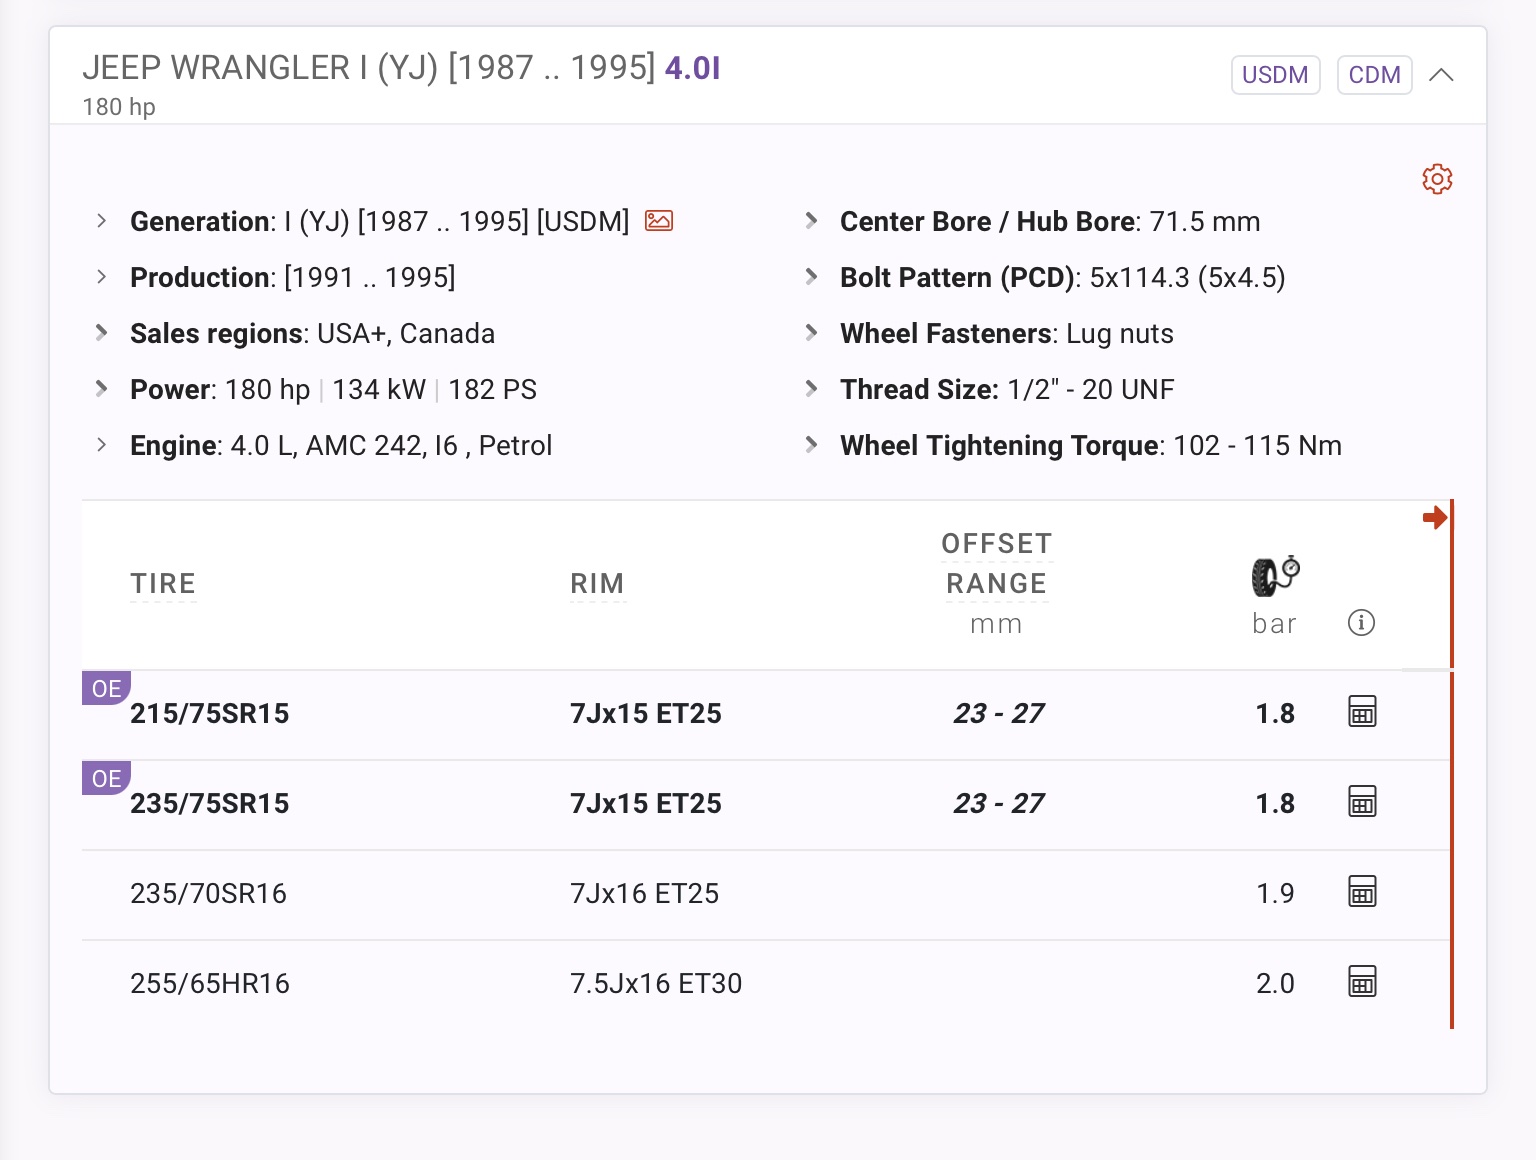Viewport: 1536px width, 1160px height.
Task: View the generation image icon
Action: (x=659, y=221)
